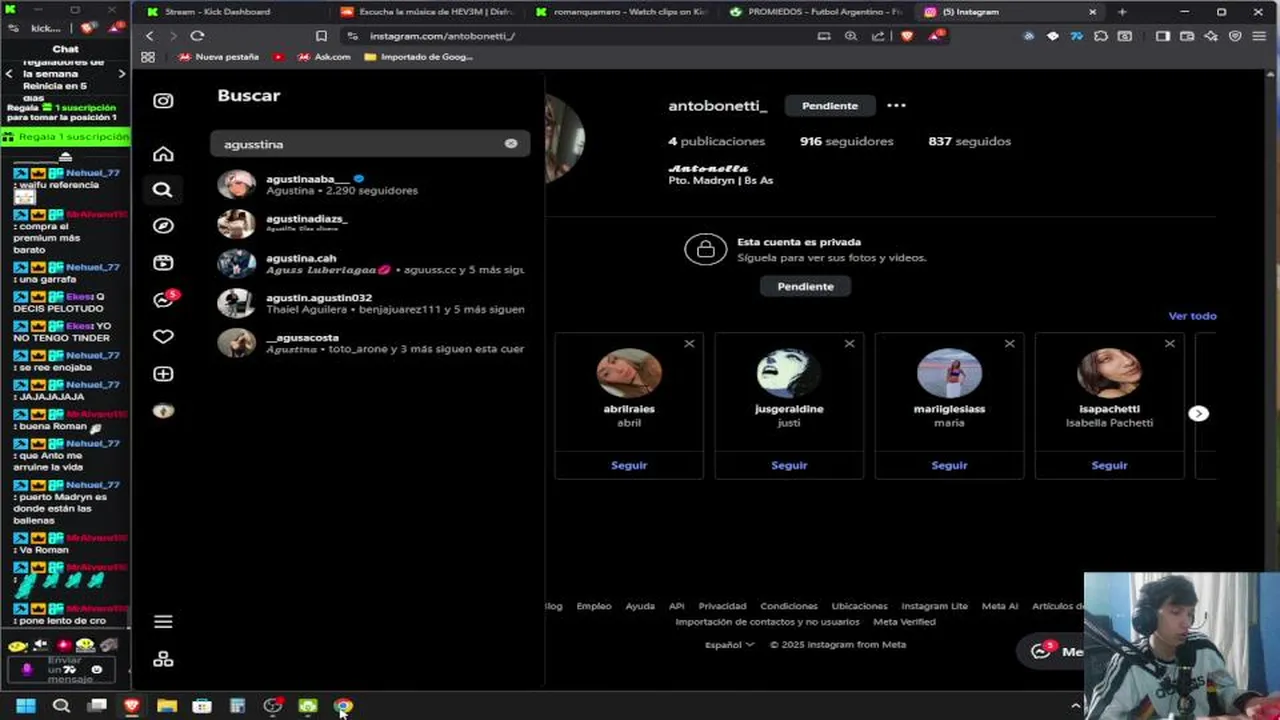Click Brave Shields lion icon
Viewport: 1280px width, 720px height.
[907, 36]
